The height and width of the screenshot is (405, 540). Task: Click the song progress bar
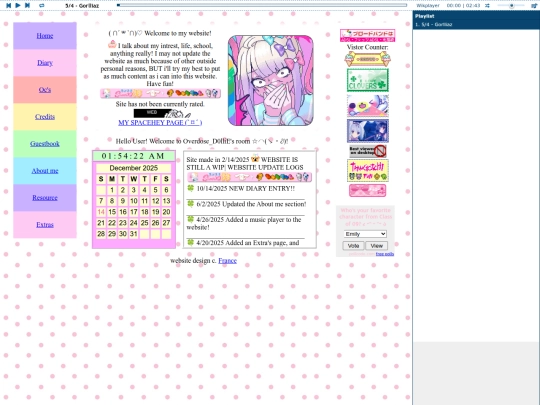(262, 5)
